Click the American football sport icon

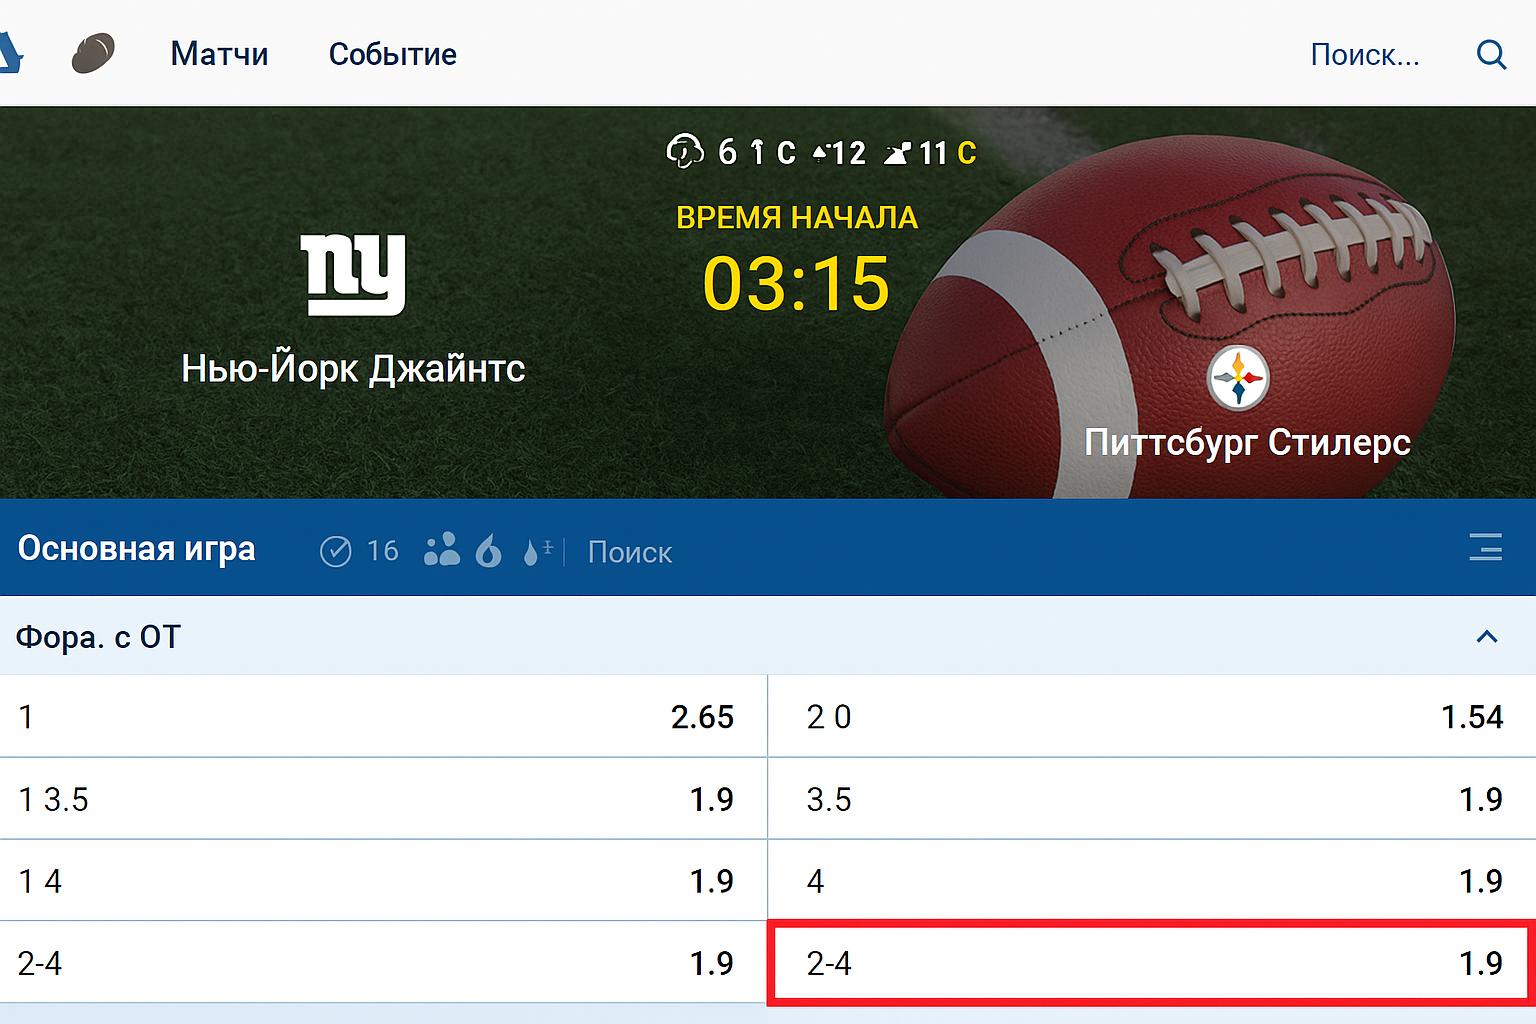93,53
